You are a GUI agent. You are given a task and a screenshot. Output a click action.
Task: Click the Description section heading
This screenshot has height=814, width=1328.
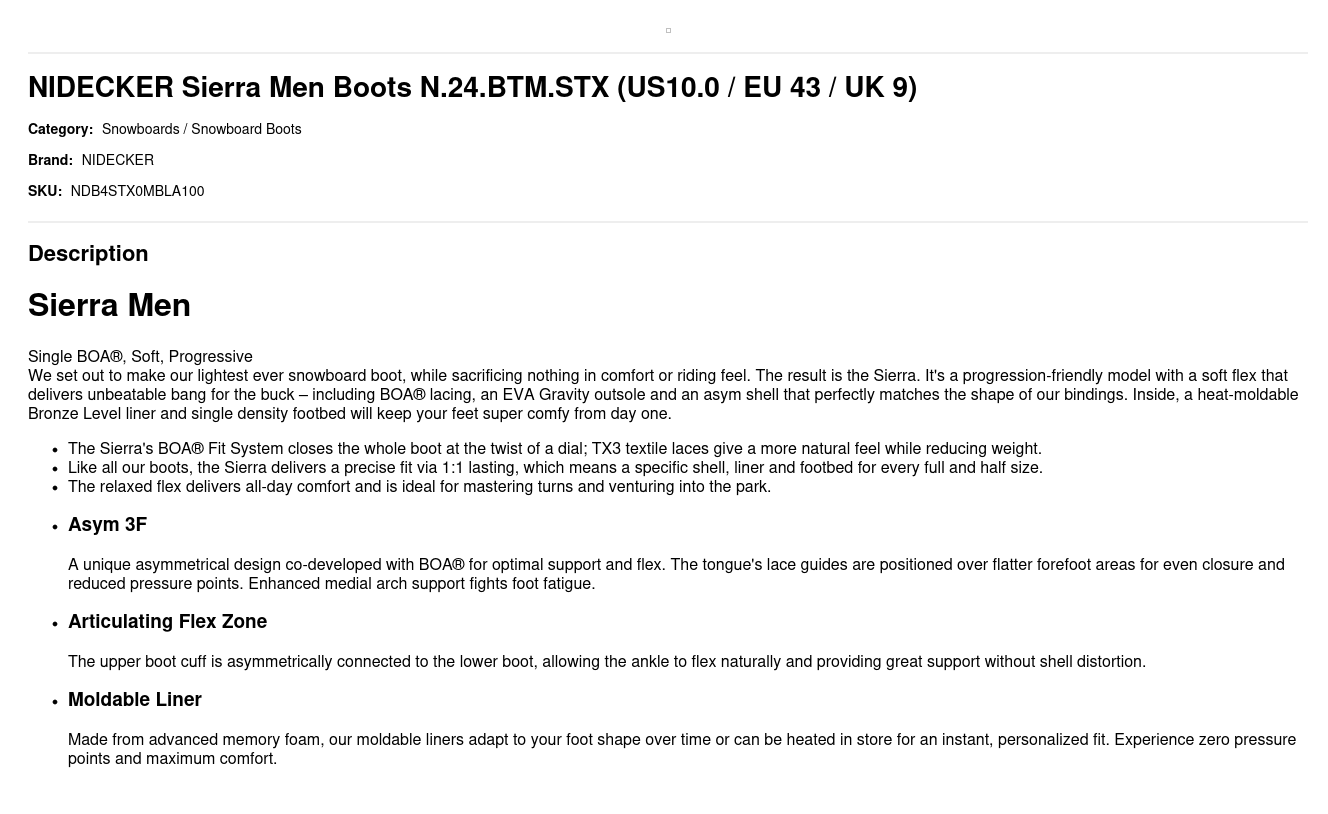click(x=88, y=254)
